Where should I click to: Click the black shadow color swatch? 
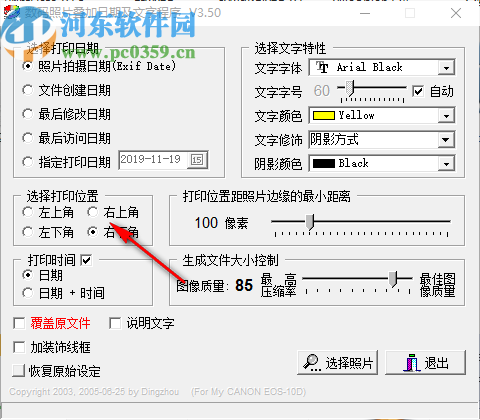click(x=323, y=164)
